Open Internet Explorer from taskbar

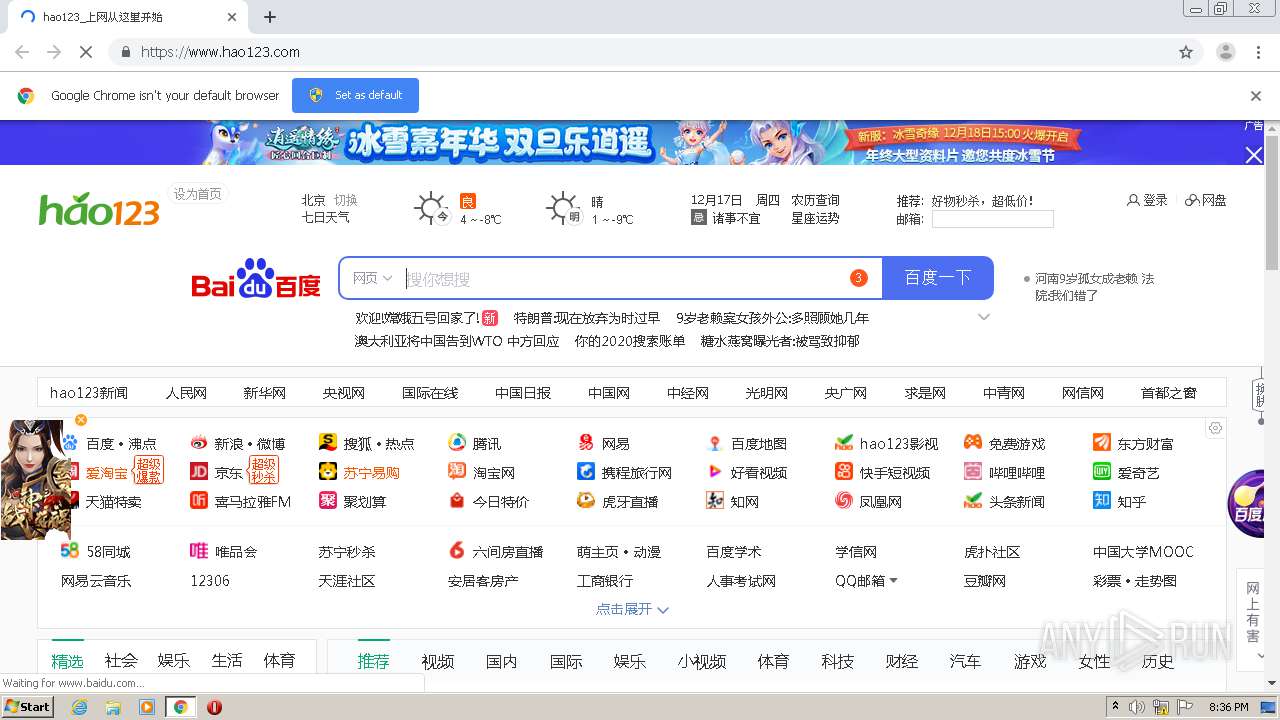click(x=80, y=707)
